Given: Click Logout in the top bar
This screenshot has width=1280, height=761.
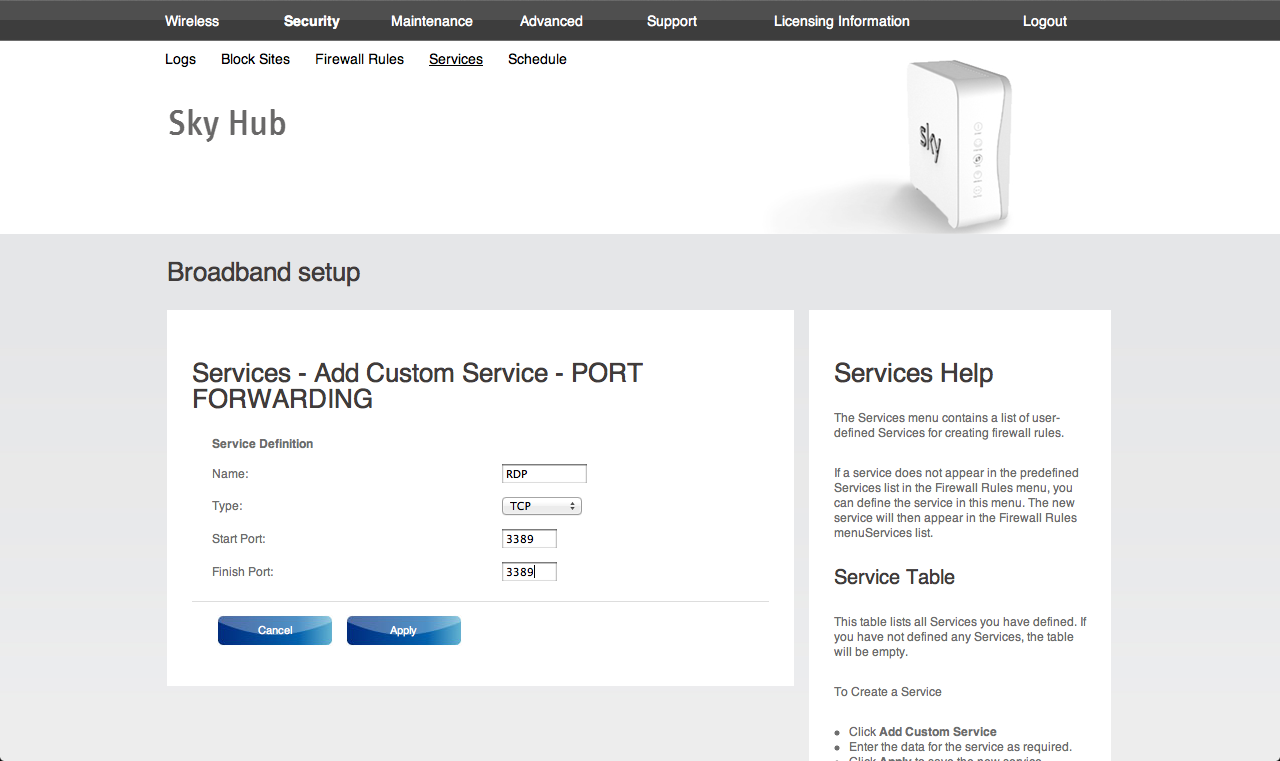Looking at the screenshot, I should (x=1044, y=21).
